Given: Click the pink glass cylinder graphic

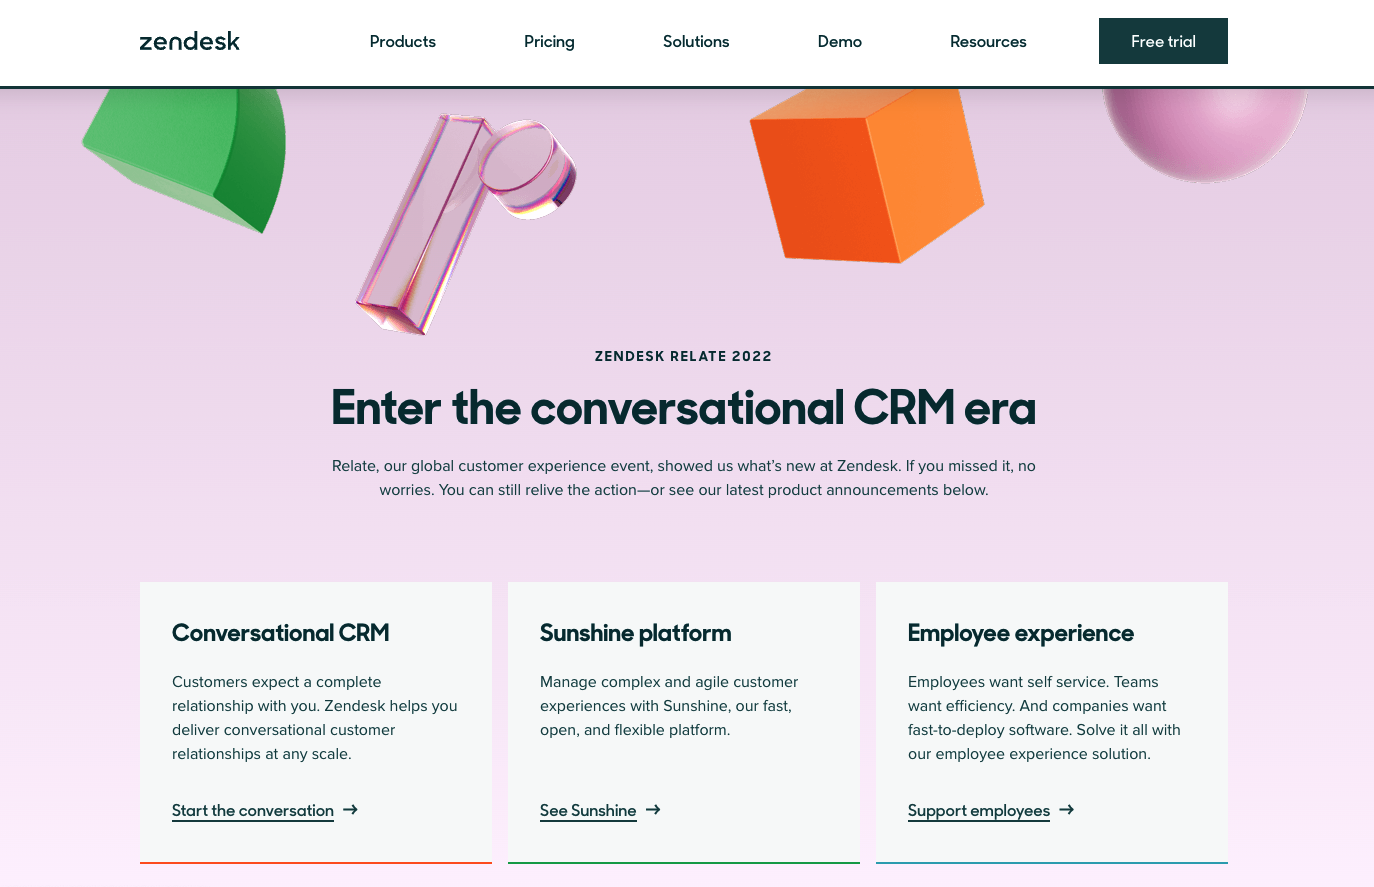Looking at the screenshot, I should click(x=465, y=224).
